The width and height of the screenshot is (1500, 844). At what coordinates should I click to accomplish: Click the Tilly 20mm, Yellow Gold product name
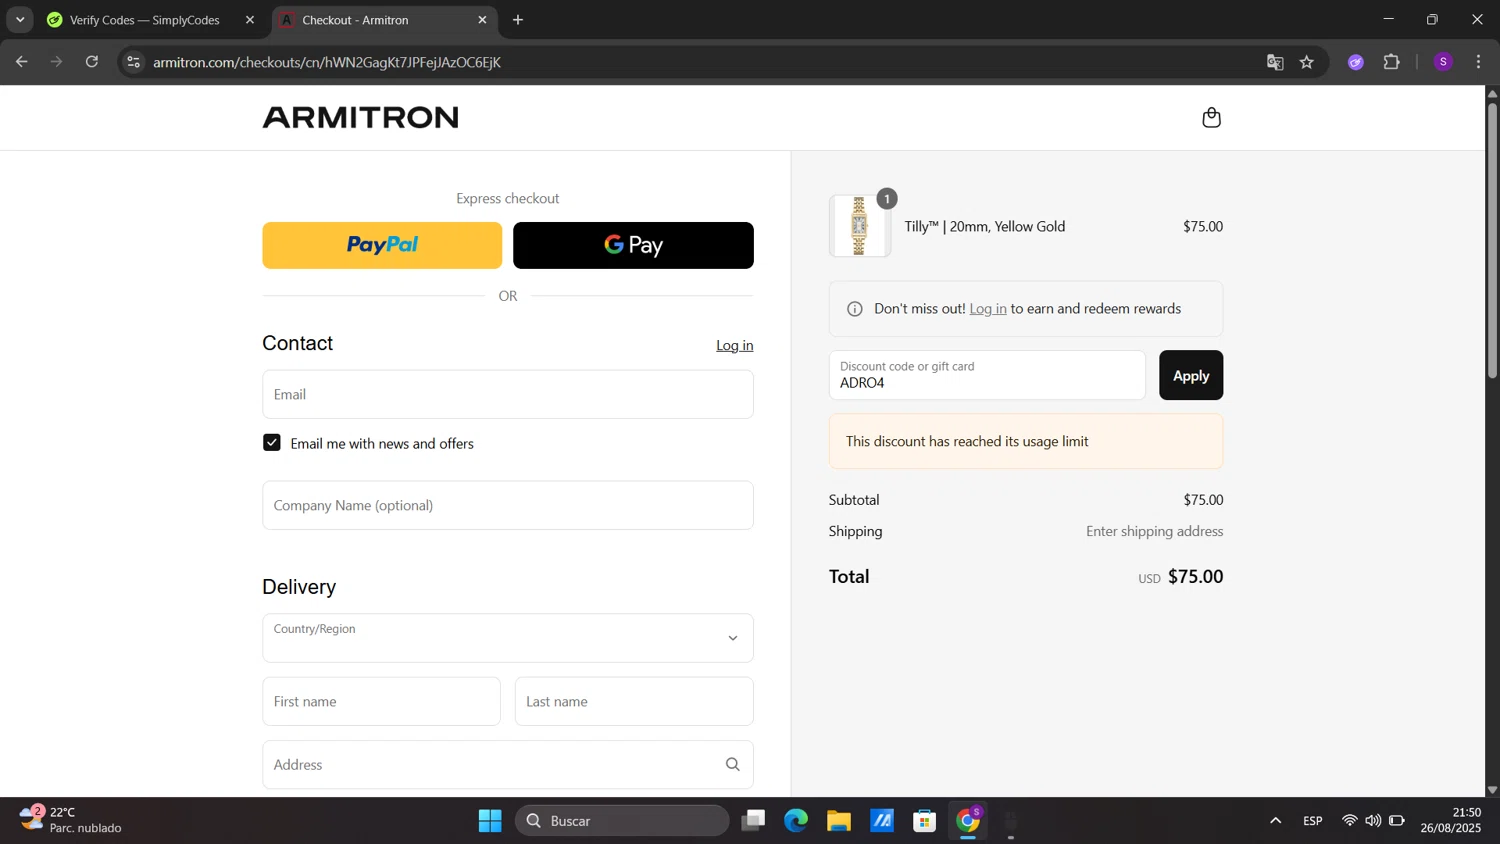[985, 226]
